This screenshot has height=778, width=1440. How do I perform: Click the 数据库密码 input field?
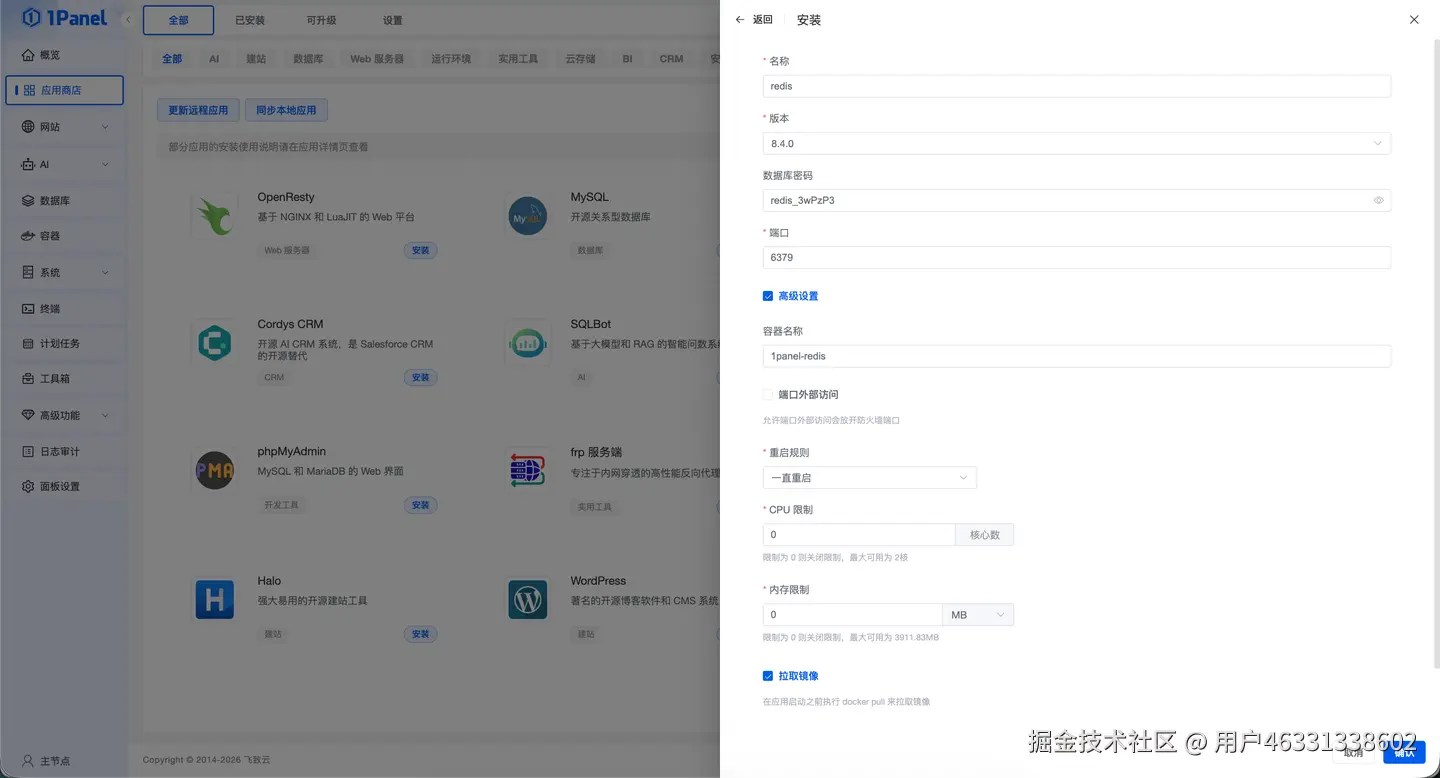1076,200
